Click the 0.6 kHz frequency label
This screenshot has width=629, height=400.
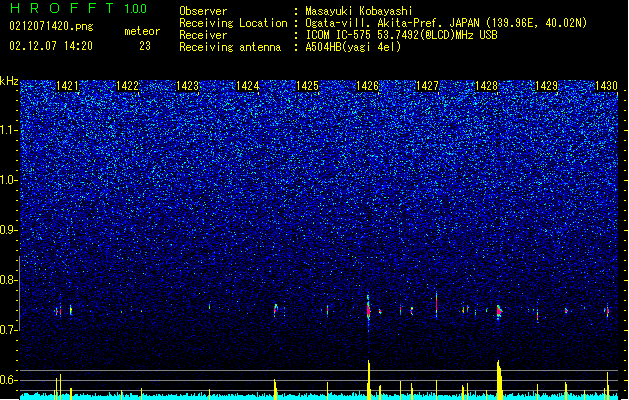[8, 380]
